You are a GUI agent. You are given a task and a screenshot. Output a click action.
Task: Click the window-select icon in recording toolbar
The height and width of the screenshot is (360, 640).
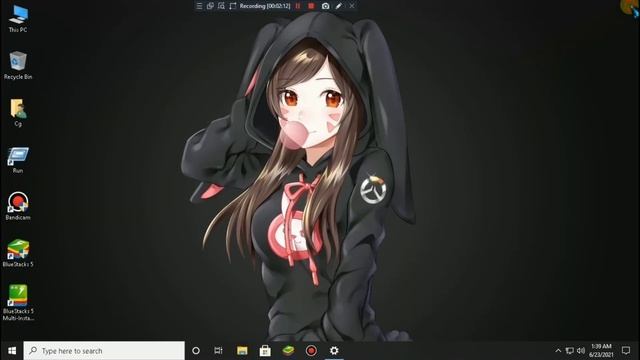(210, 6)
